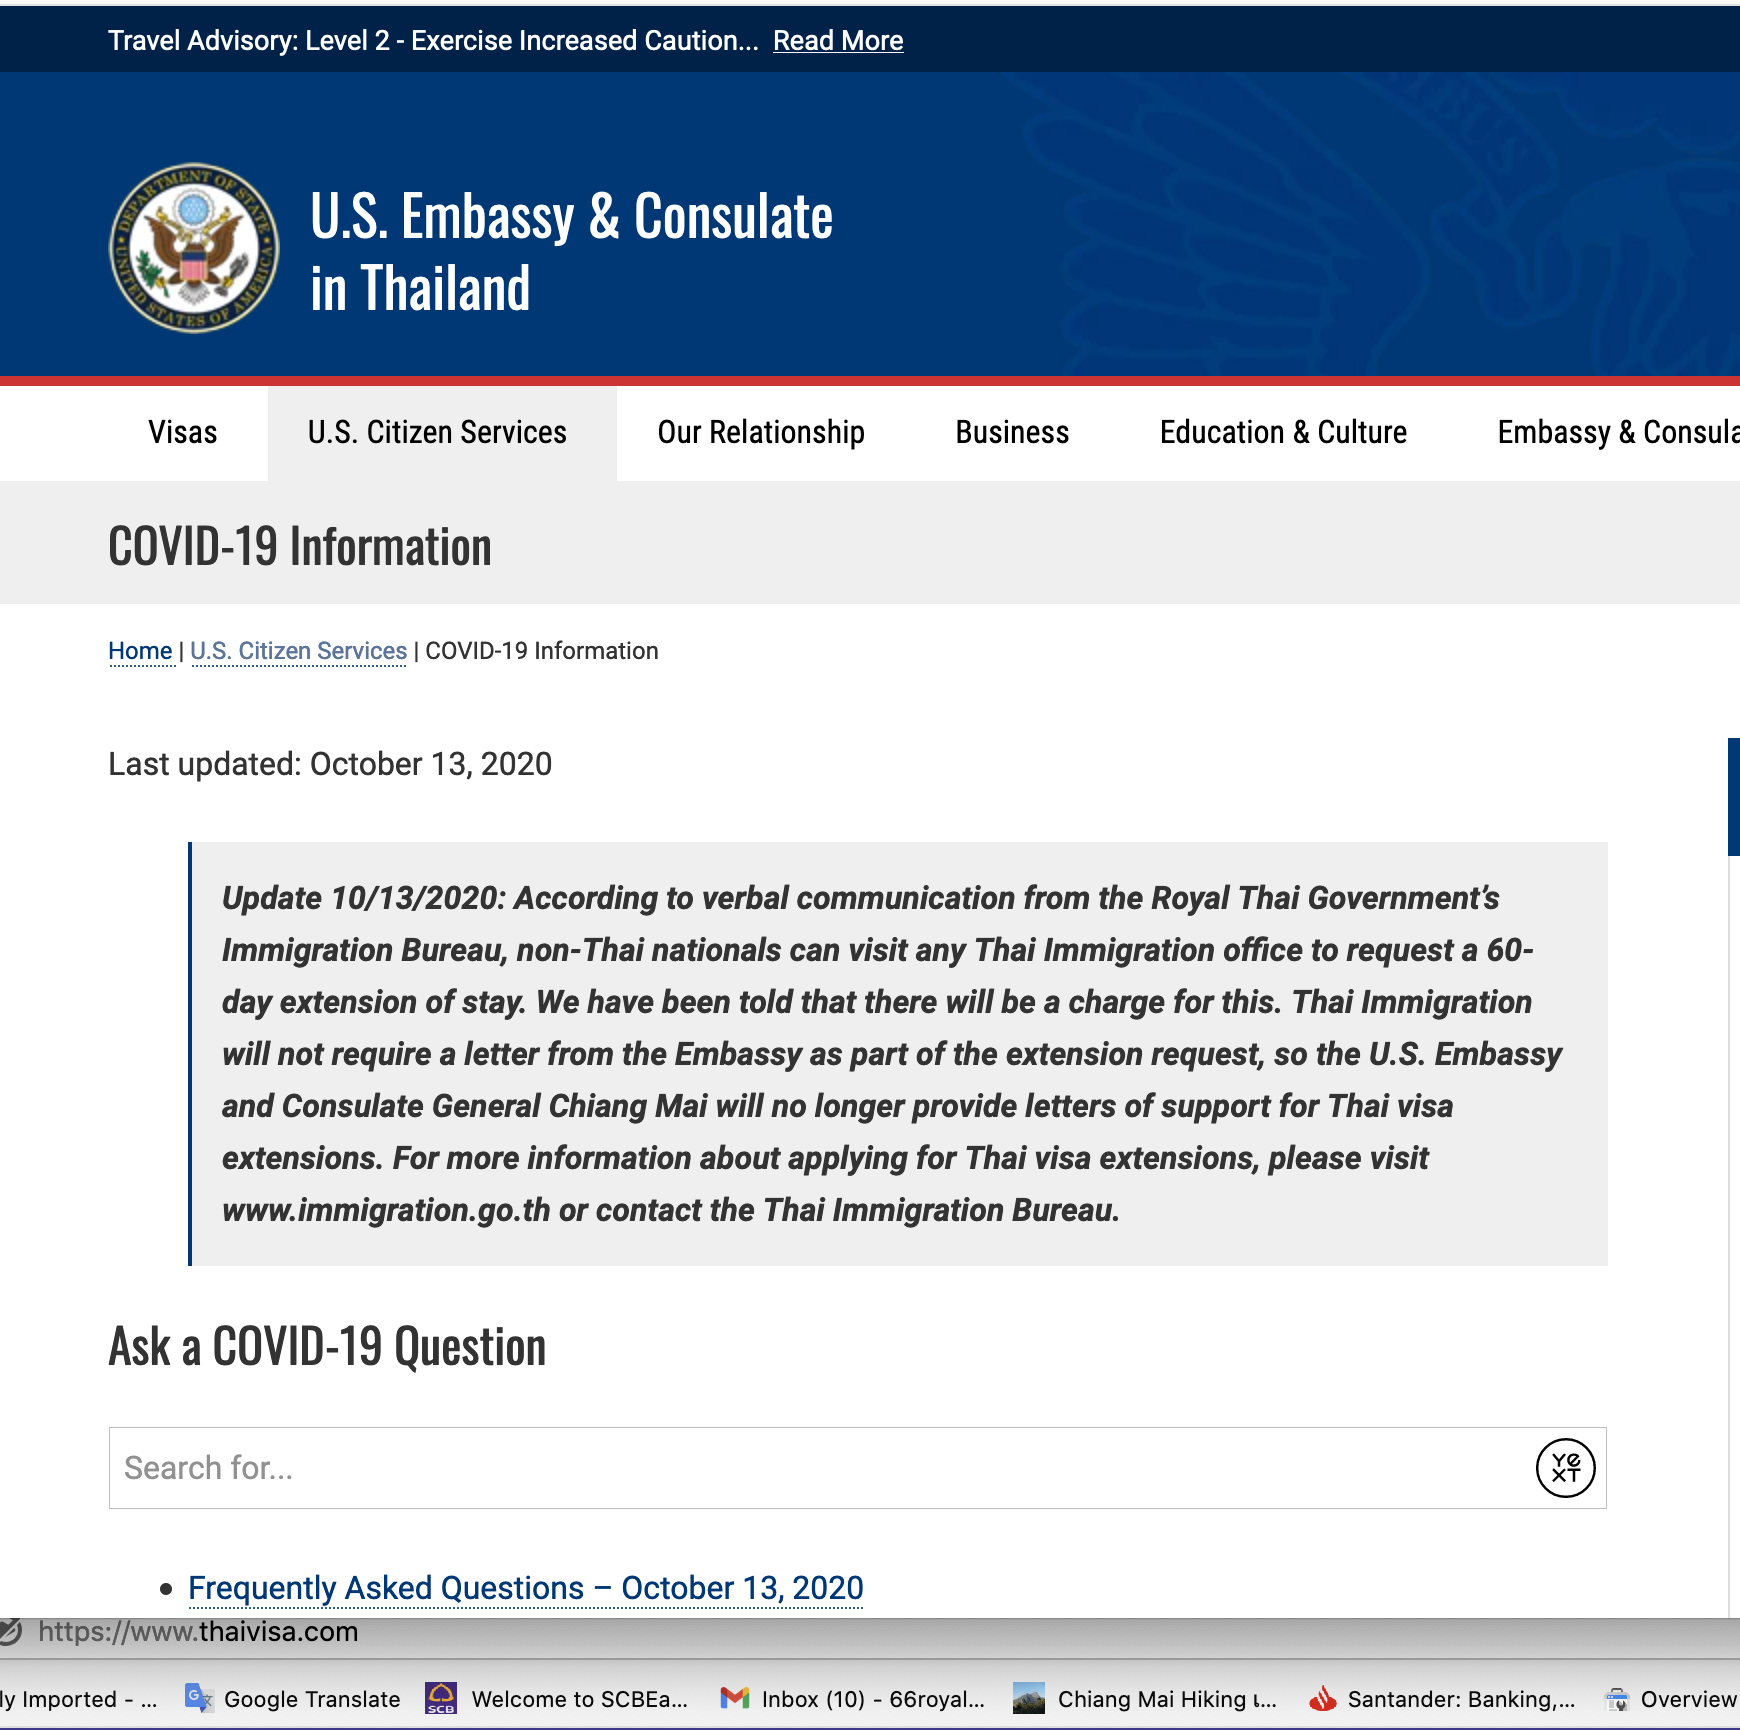This screenshot has width=1740, height=1730.
Task: Go to Home breadcrumb link
Action: coord(140,651)
